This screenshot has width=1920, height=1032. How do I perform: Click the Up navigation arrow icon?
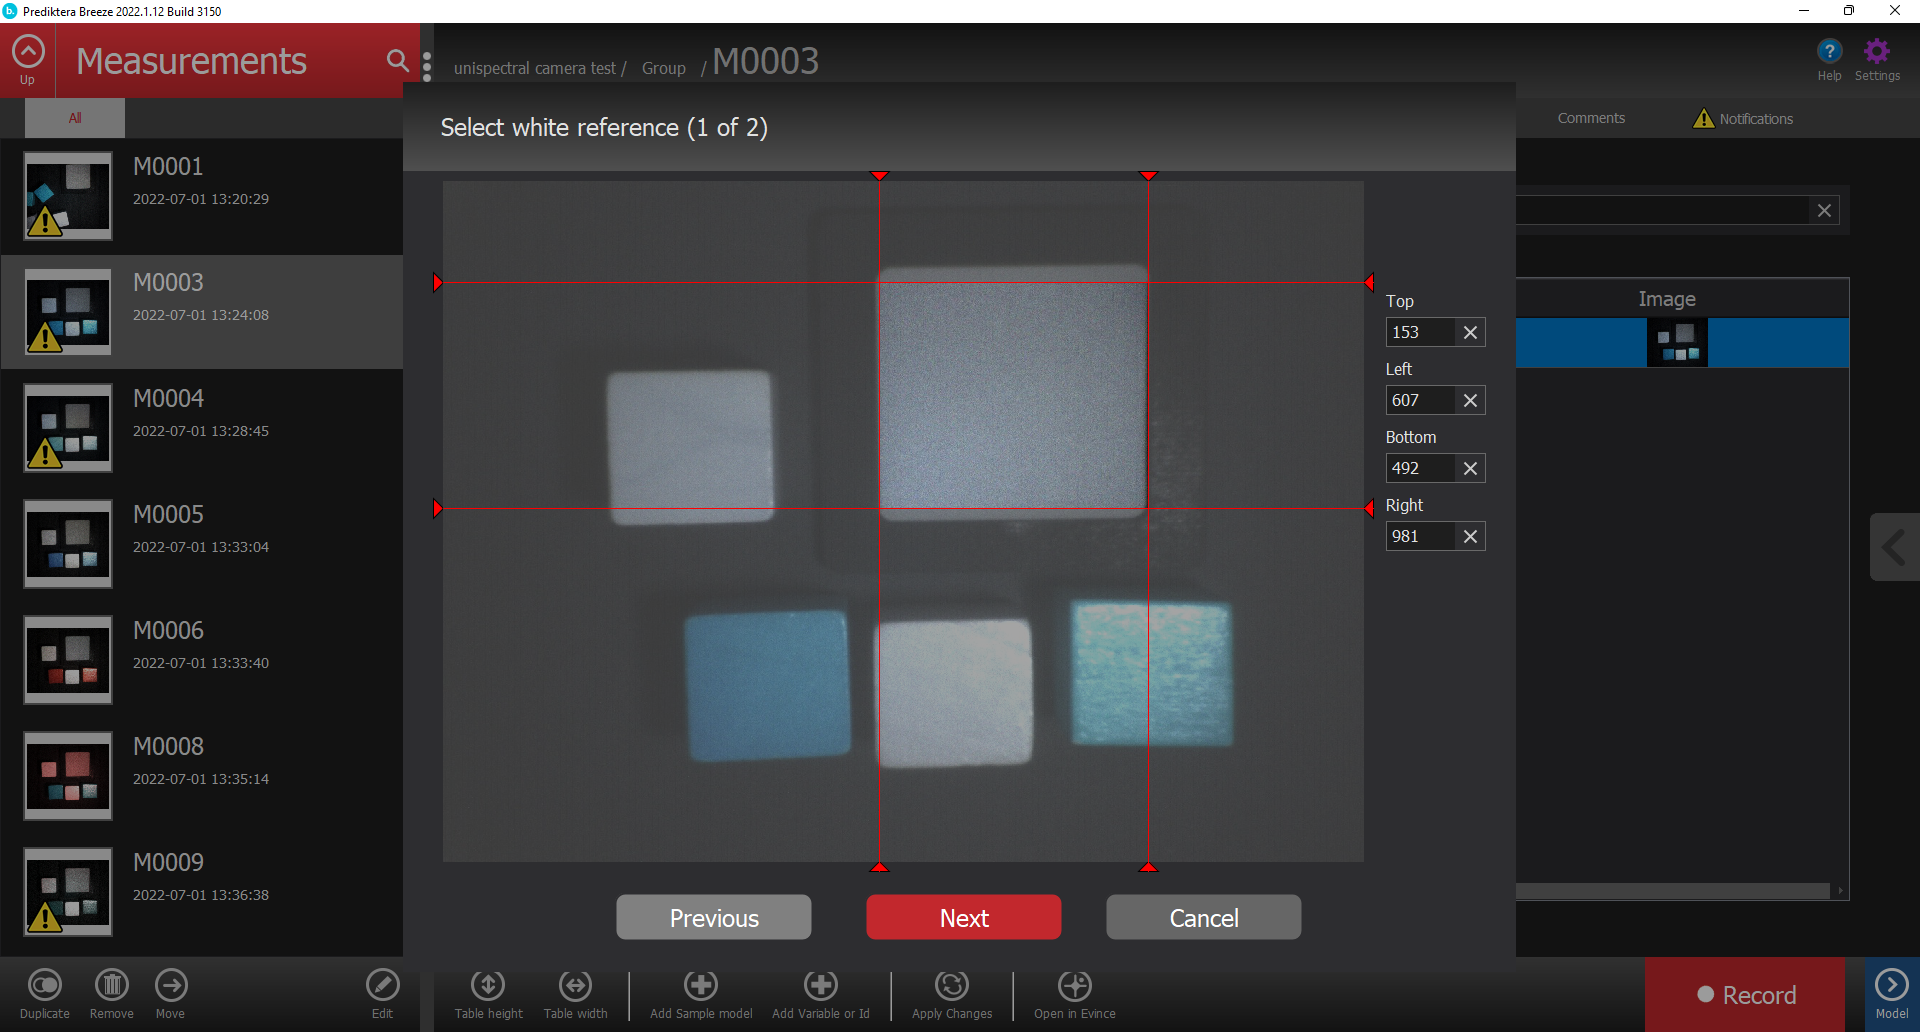(28, 52)
